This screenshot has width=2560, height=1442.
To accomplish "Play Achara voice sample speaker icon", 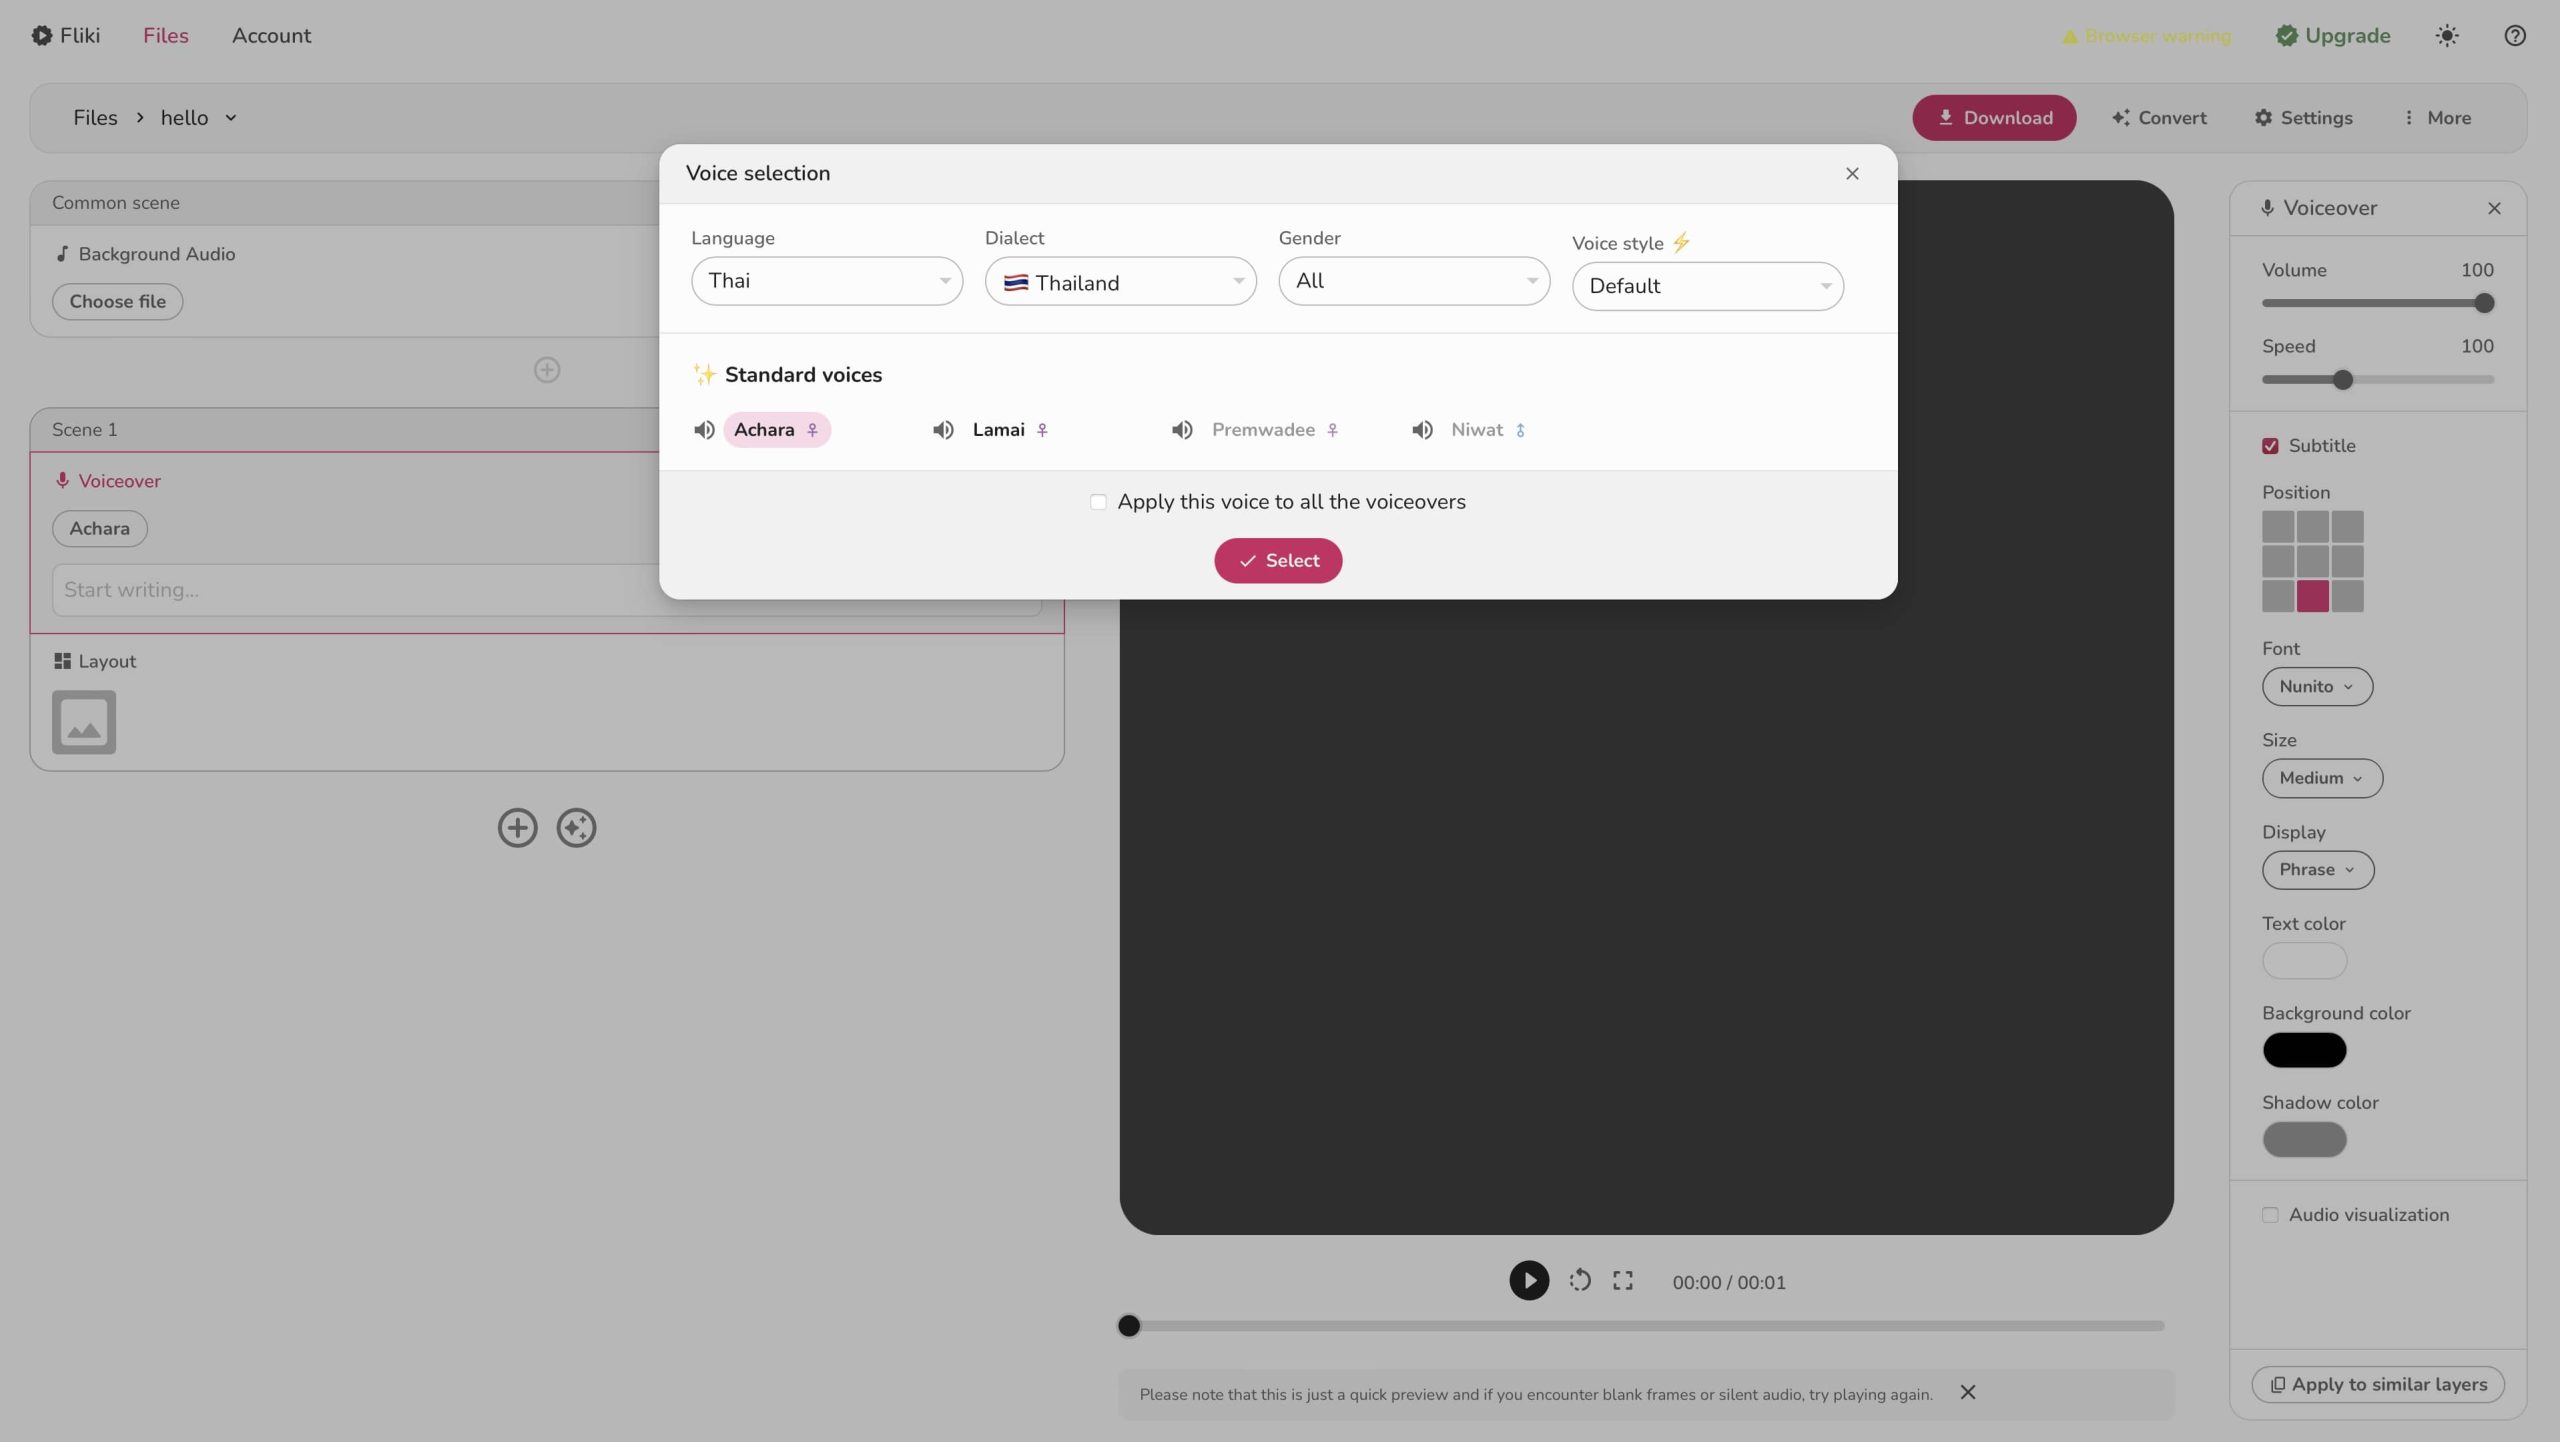I will [x=704, y=430].
